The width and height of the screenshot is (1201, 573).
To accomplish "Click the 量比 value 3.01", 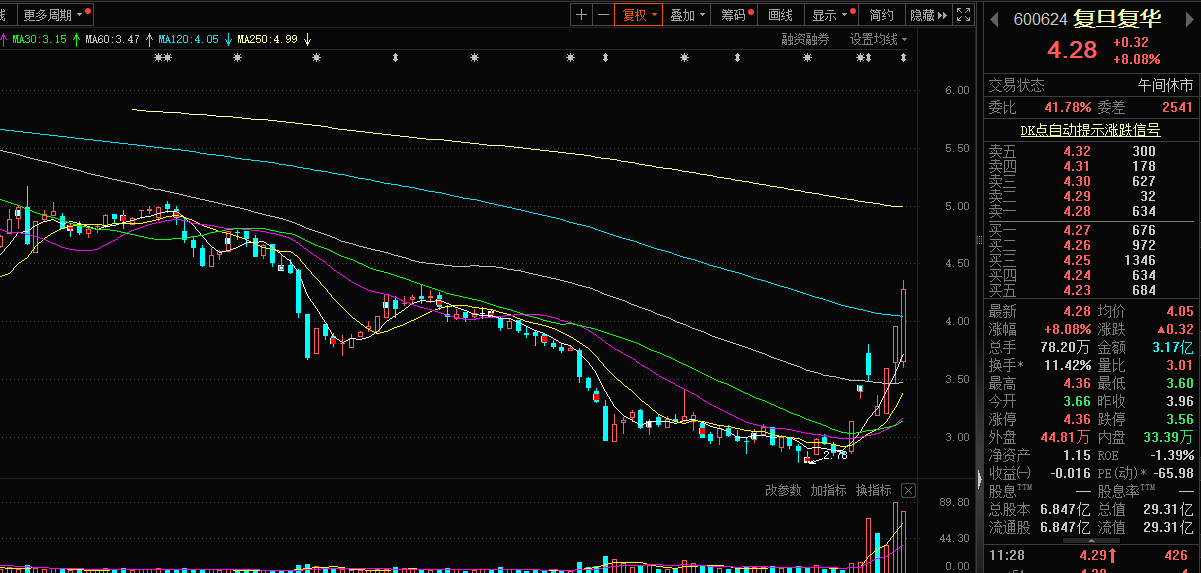I will pyautogui.click(x=1179, y=365).
